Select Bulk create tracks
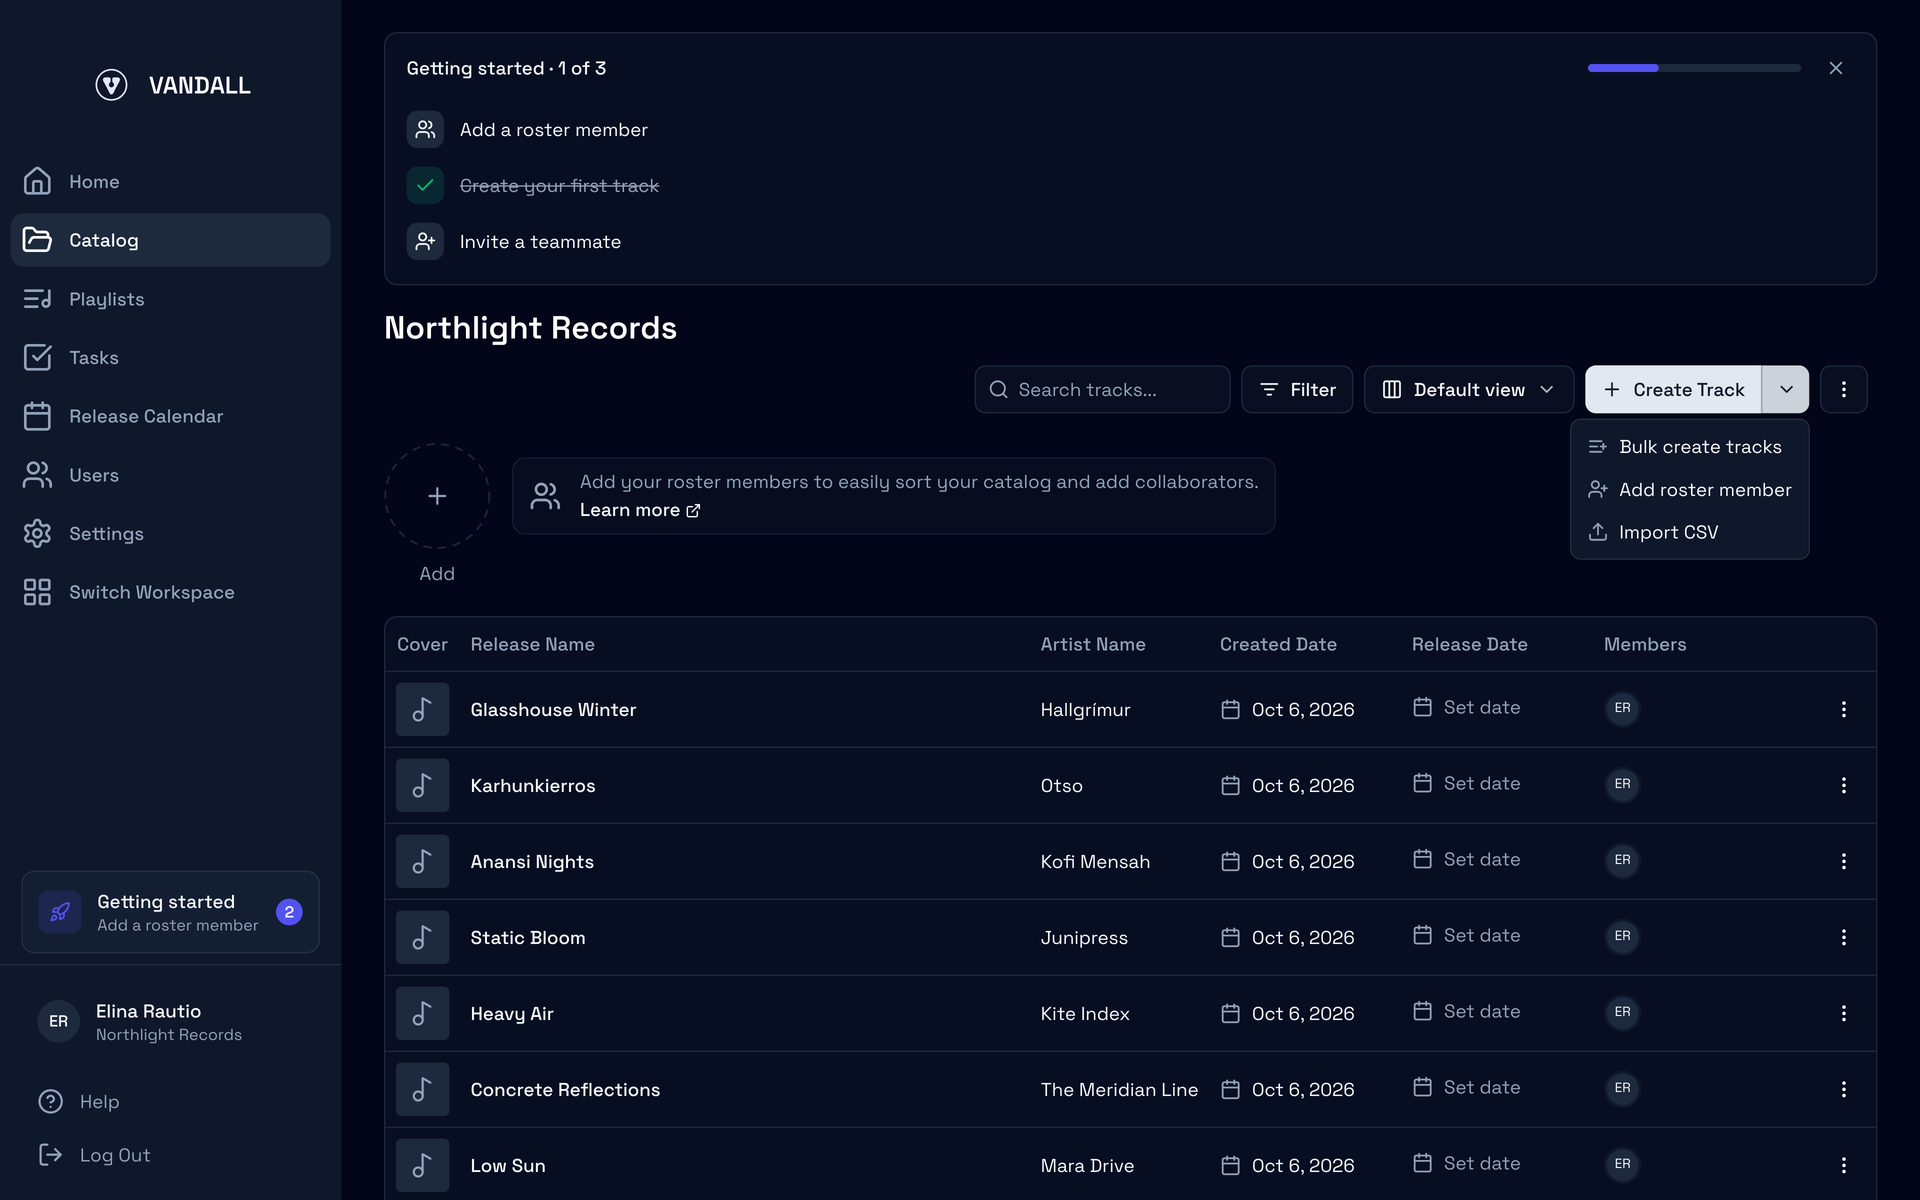This screenshot has height=1200, width=1920. tap(1689, 447)
